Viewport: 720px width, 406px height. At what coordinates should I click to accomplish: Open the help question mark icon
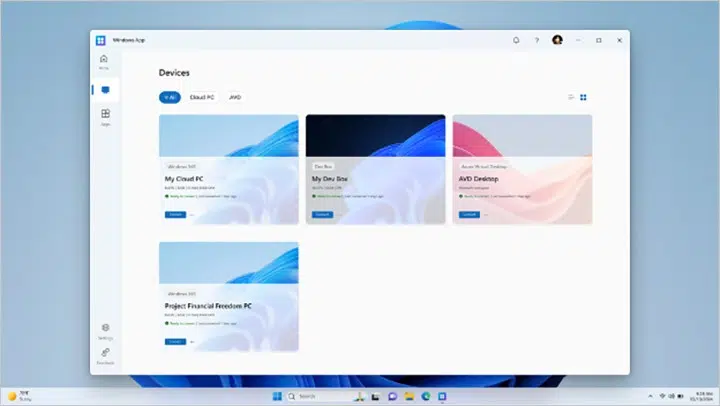coord(536,40)
